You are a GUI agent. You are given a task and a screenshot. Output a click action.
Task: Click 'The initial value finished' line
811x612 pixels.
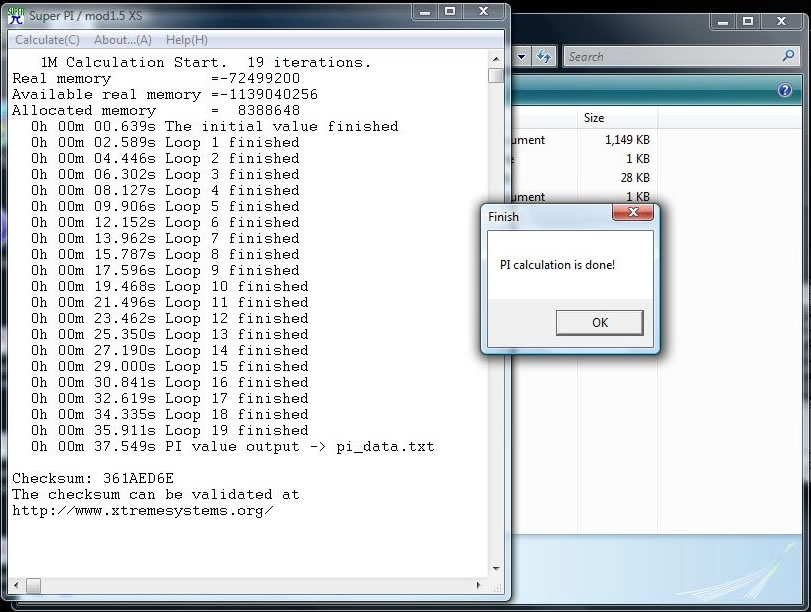(x=215, y=127)
